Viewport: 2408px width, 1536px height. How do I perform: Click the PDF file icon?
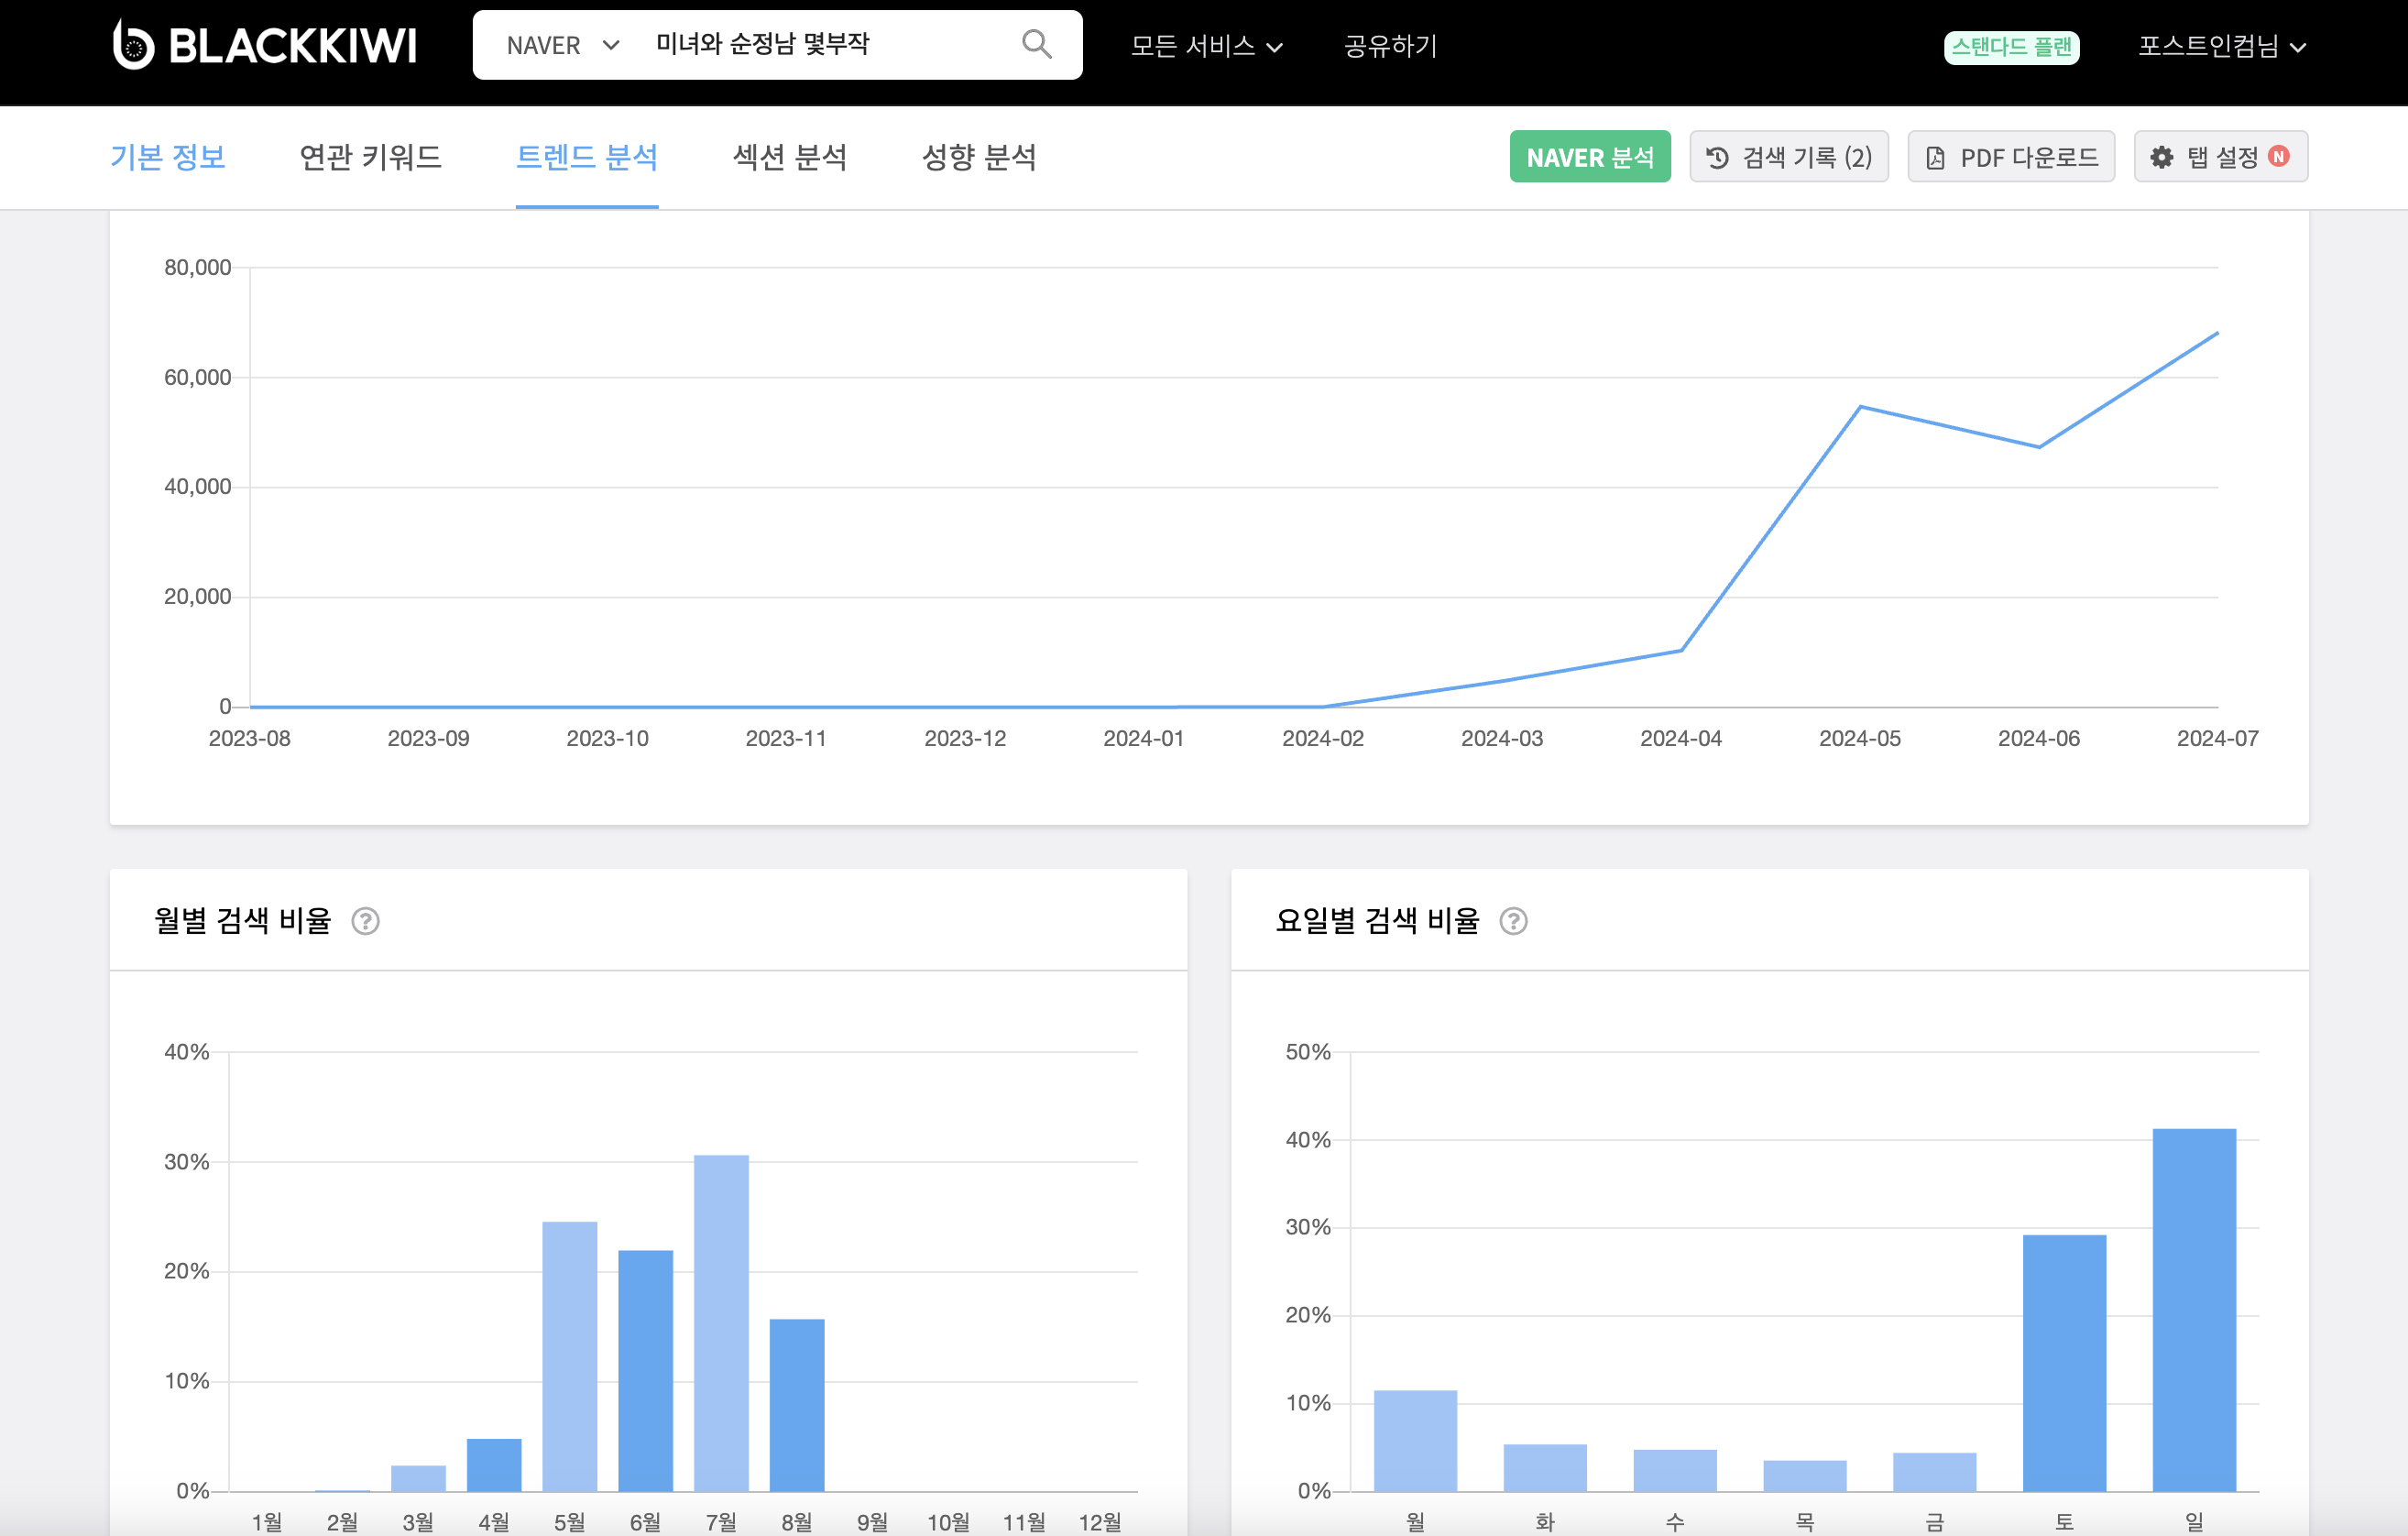pyautogui.click(x=1935, y=158)
